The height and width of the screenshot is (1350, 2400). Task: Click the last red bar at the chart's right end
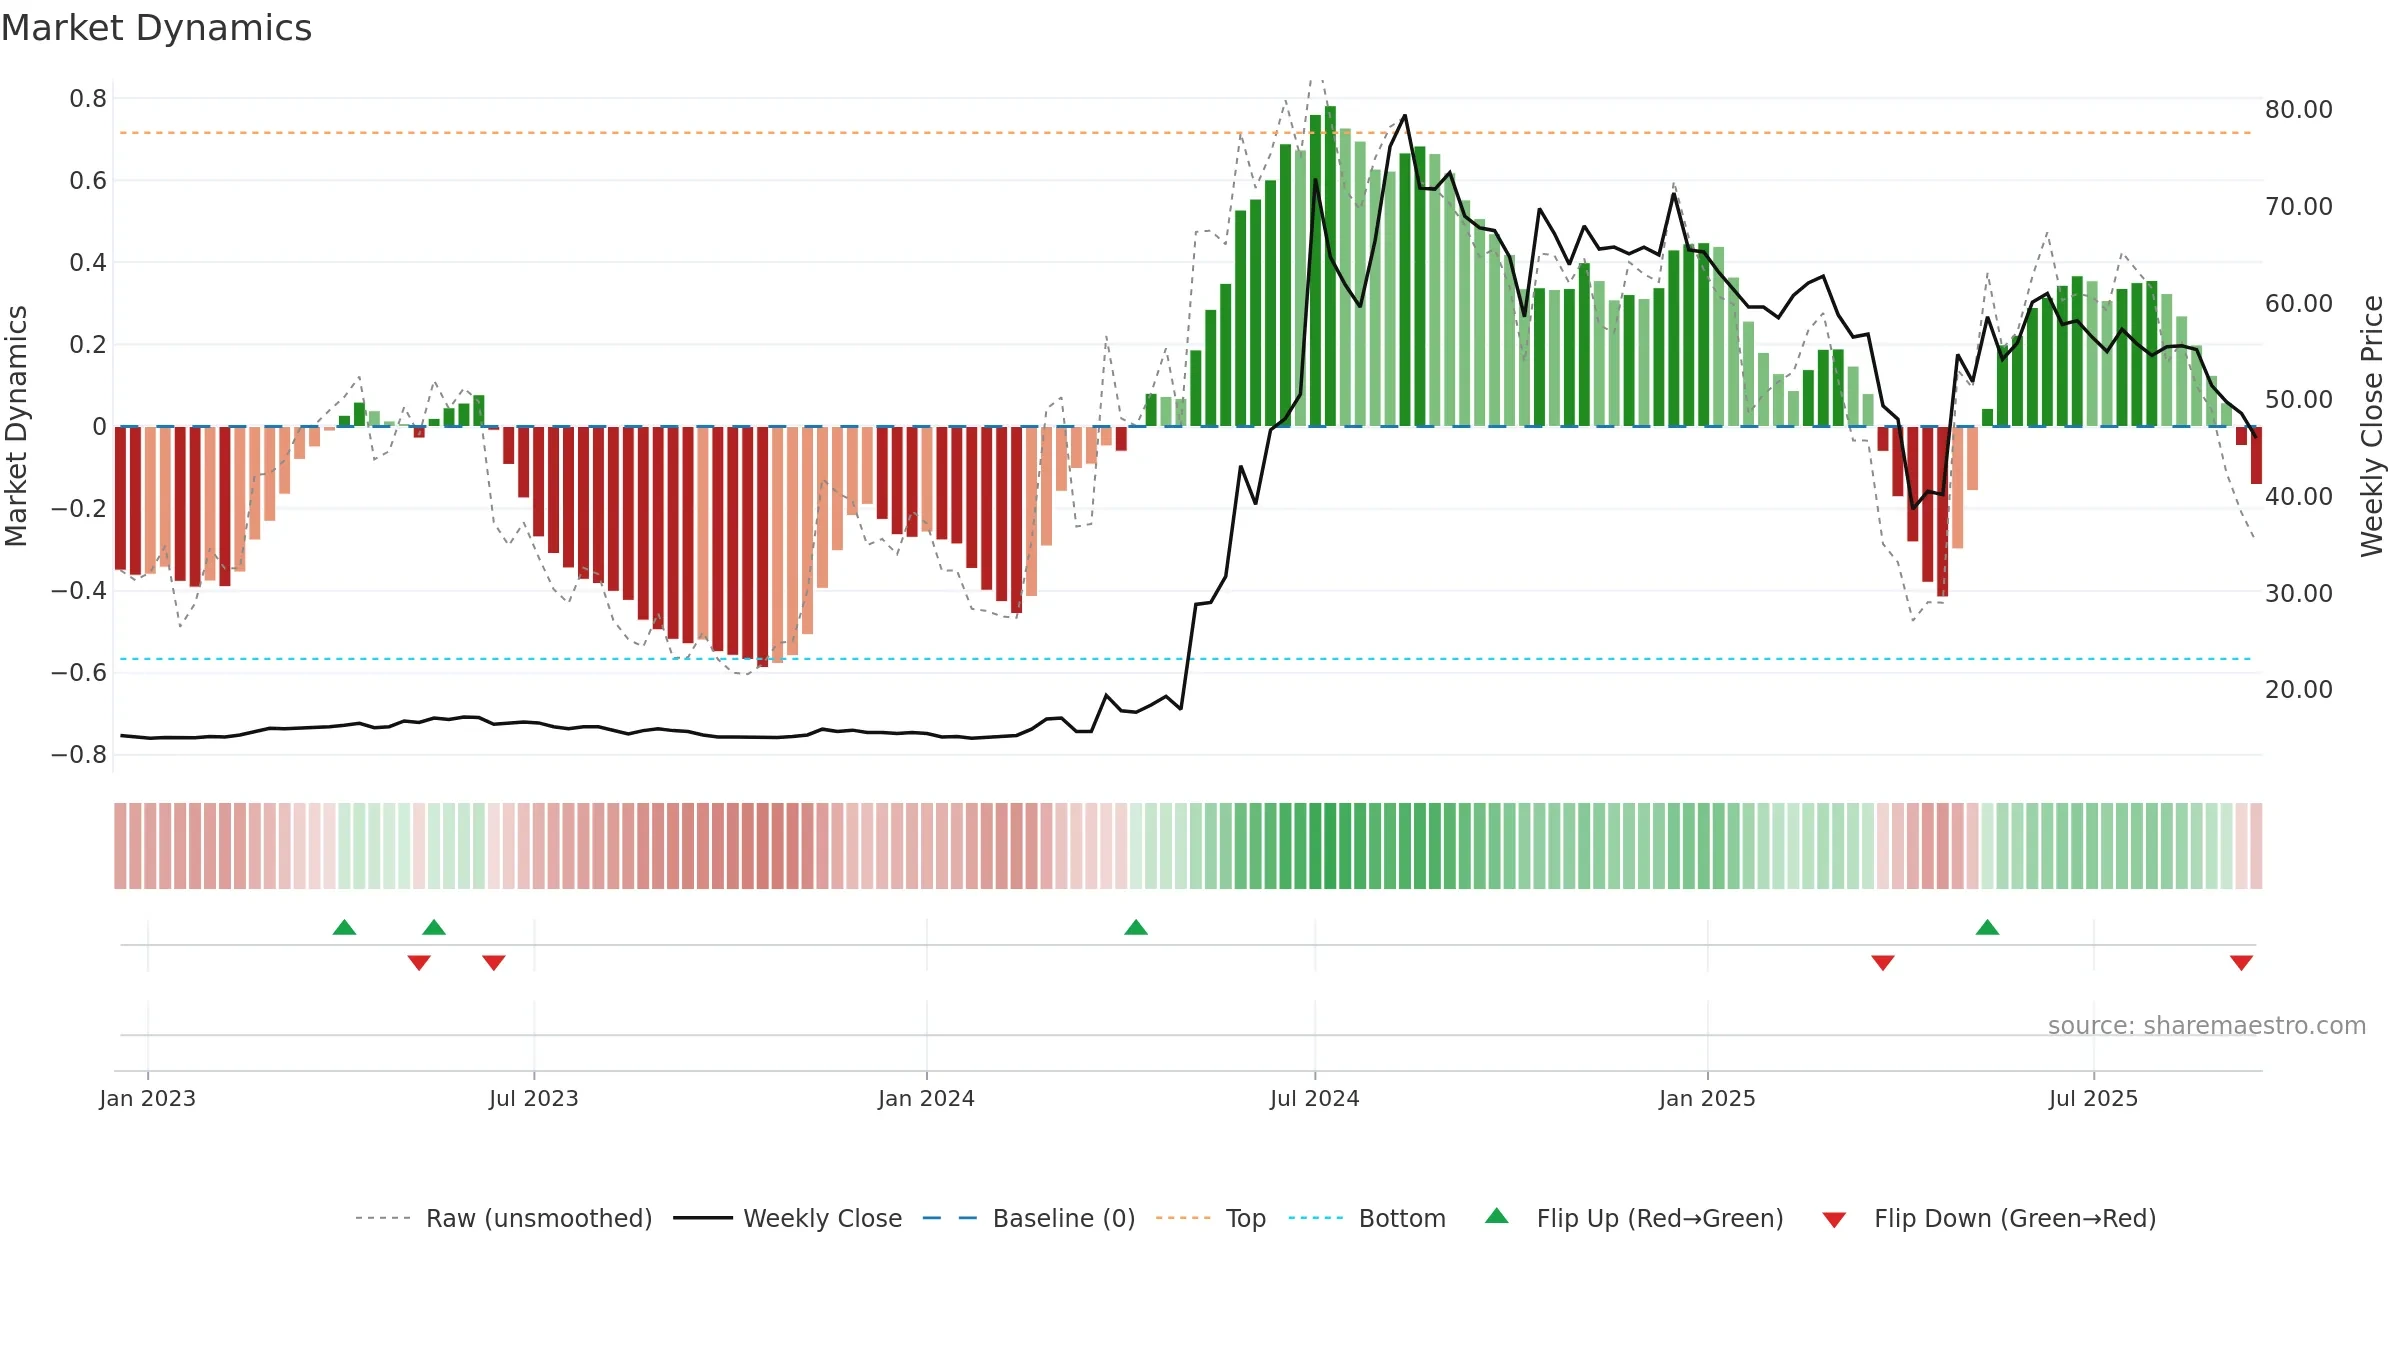coord(2256,455)
